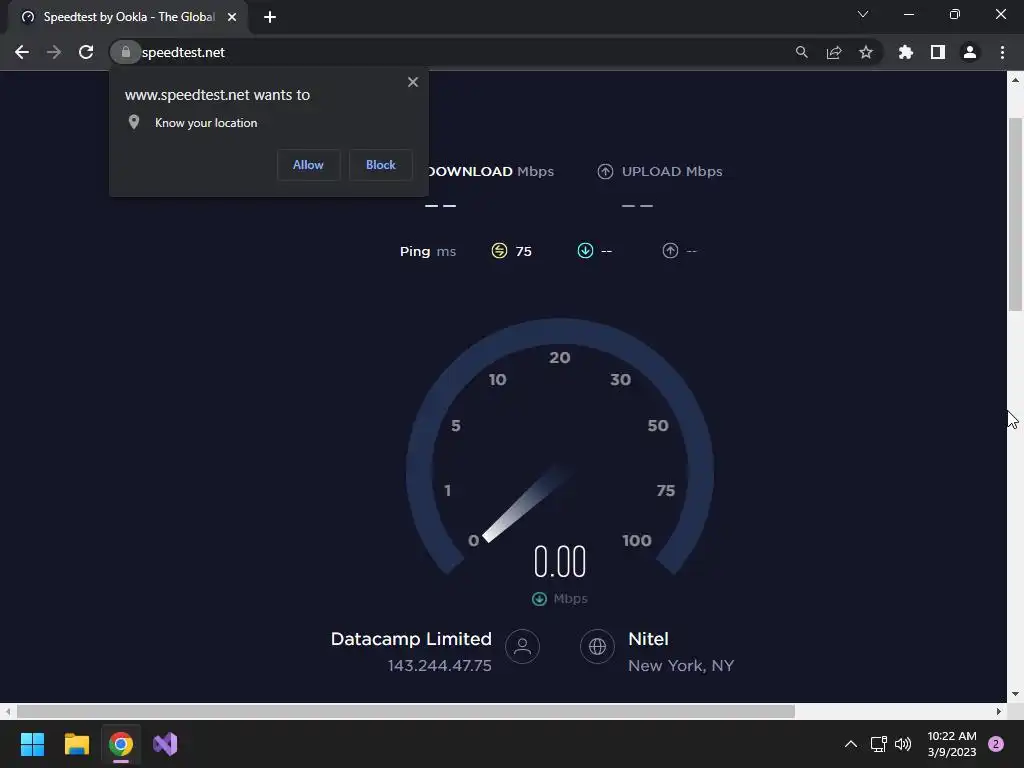Image resolution: width=1024 pixels, height=768 pixels.
Task: Click the idle latency ping icon
Action: [499, 251]
